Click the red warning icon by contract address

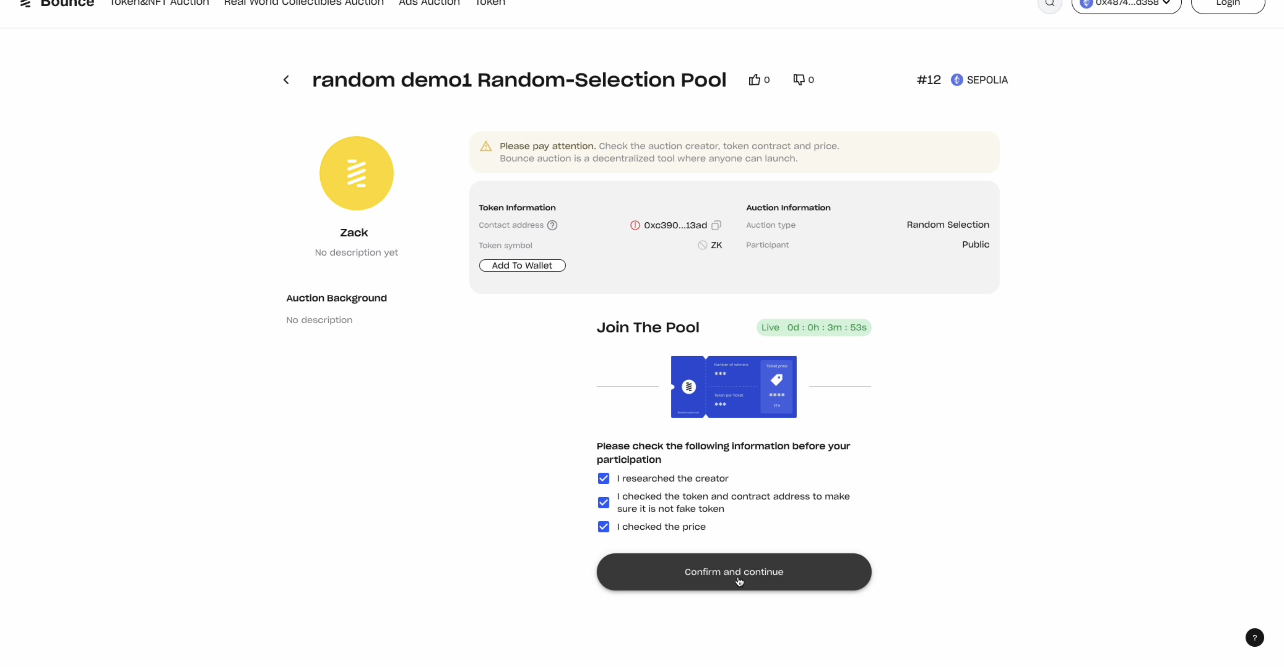635,226
